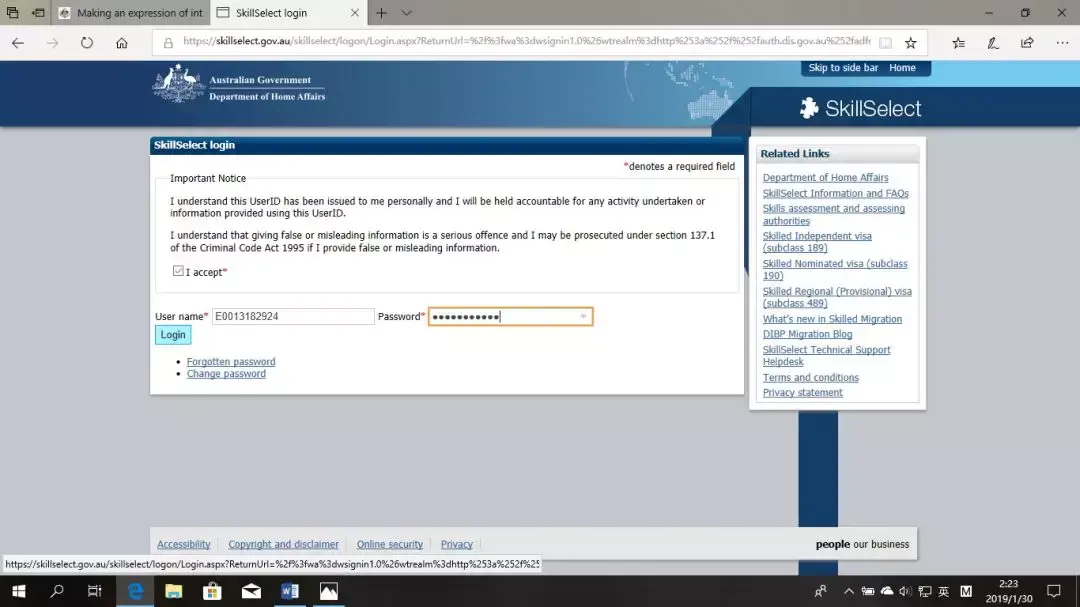Add page to favorites star icon
The image size is (1080, 607).
[911, 43]
